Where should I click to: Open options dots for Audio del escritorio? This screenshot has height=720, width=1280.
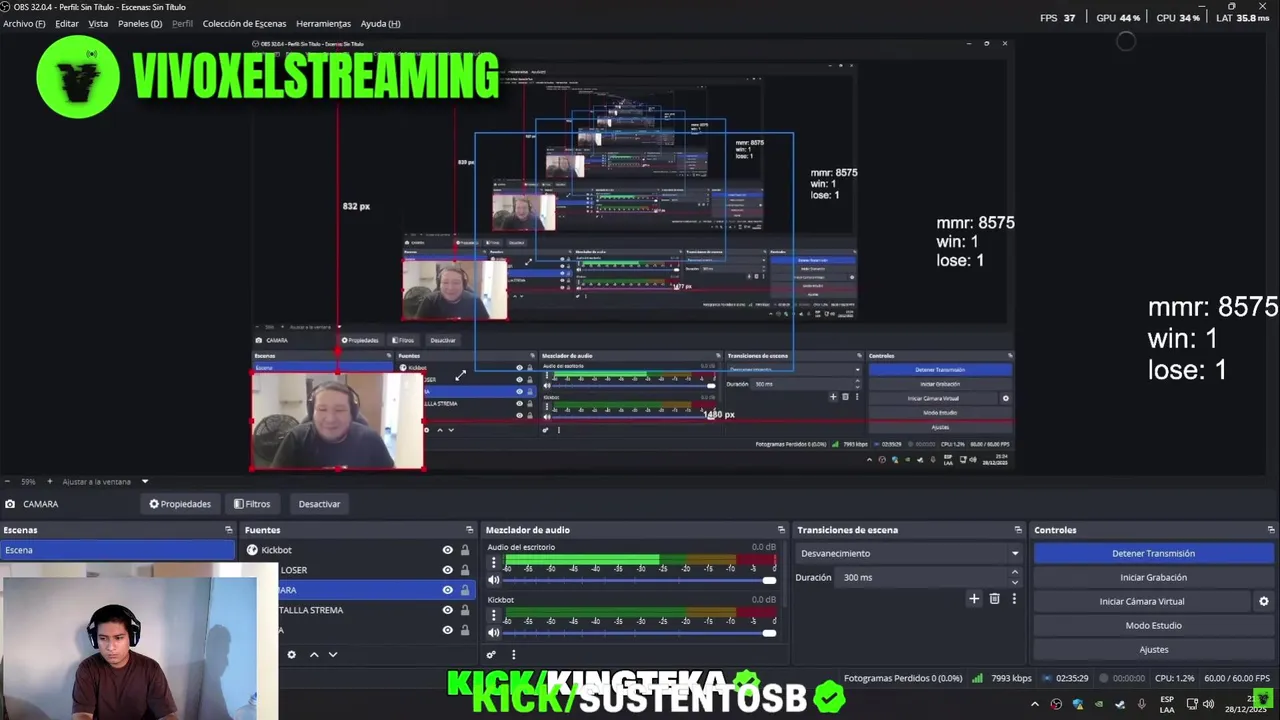[493, 563]
